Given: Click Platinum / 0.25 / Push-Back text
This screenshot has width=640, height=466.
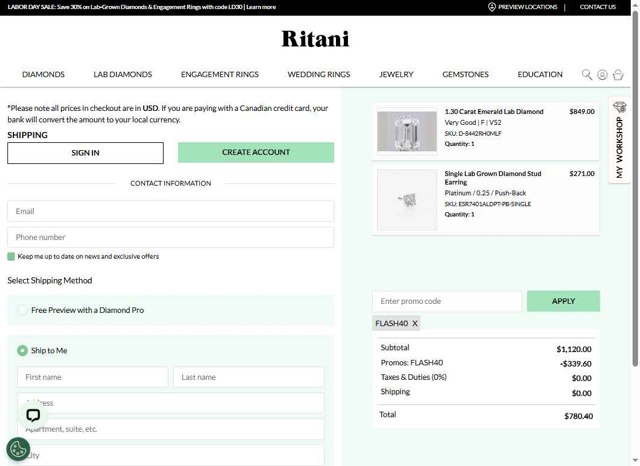Looking at the screenshot, I should coord(485,193).
